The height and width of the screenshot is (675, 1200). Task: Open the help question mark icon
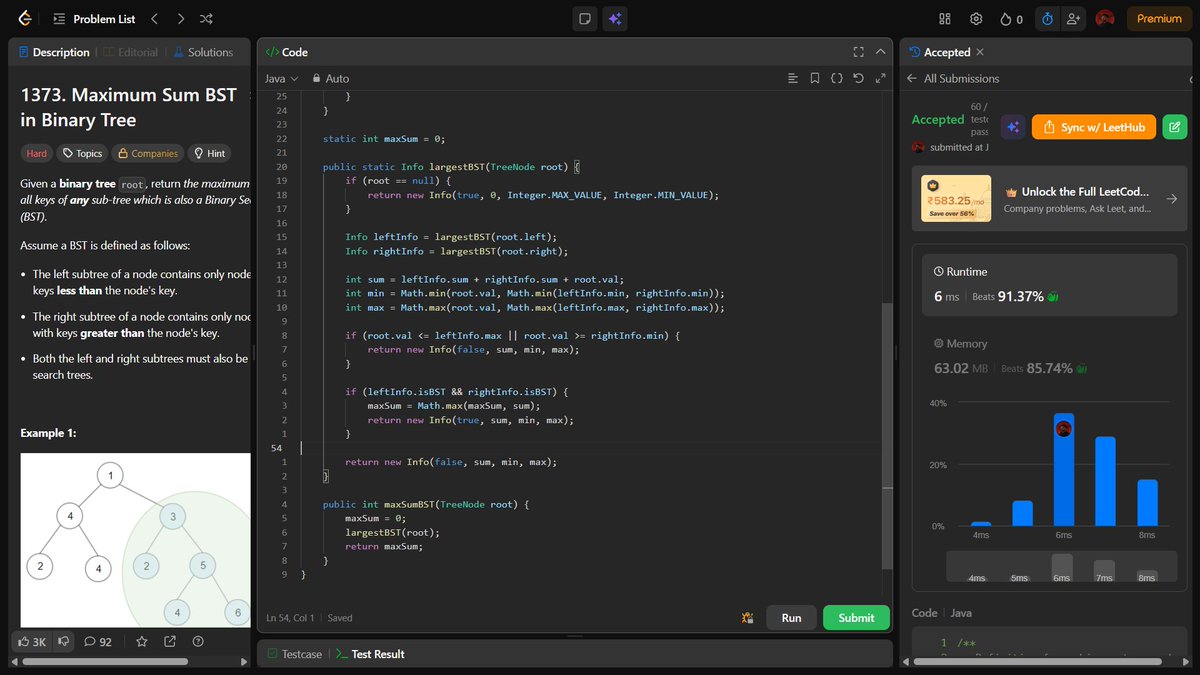198,641
